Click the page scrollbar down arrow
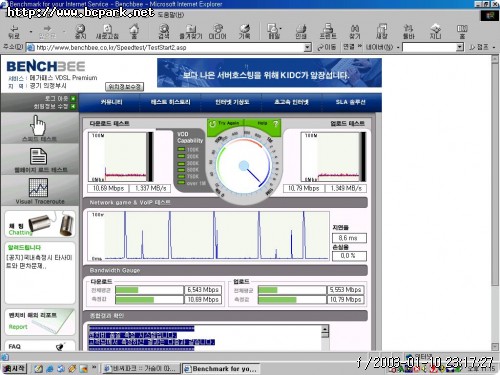This screenshot has width=500, height=375. (495, 347)
